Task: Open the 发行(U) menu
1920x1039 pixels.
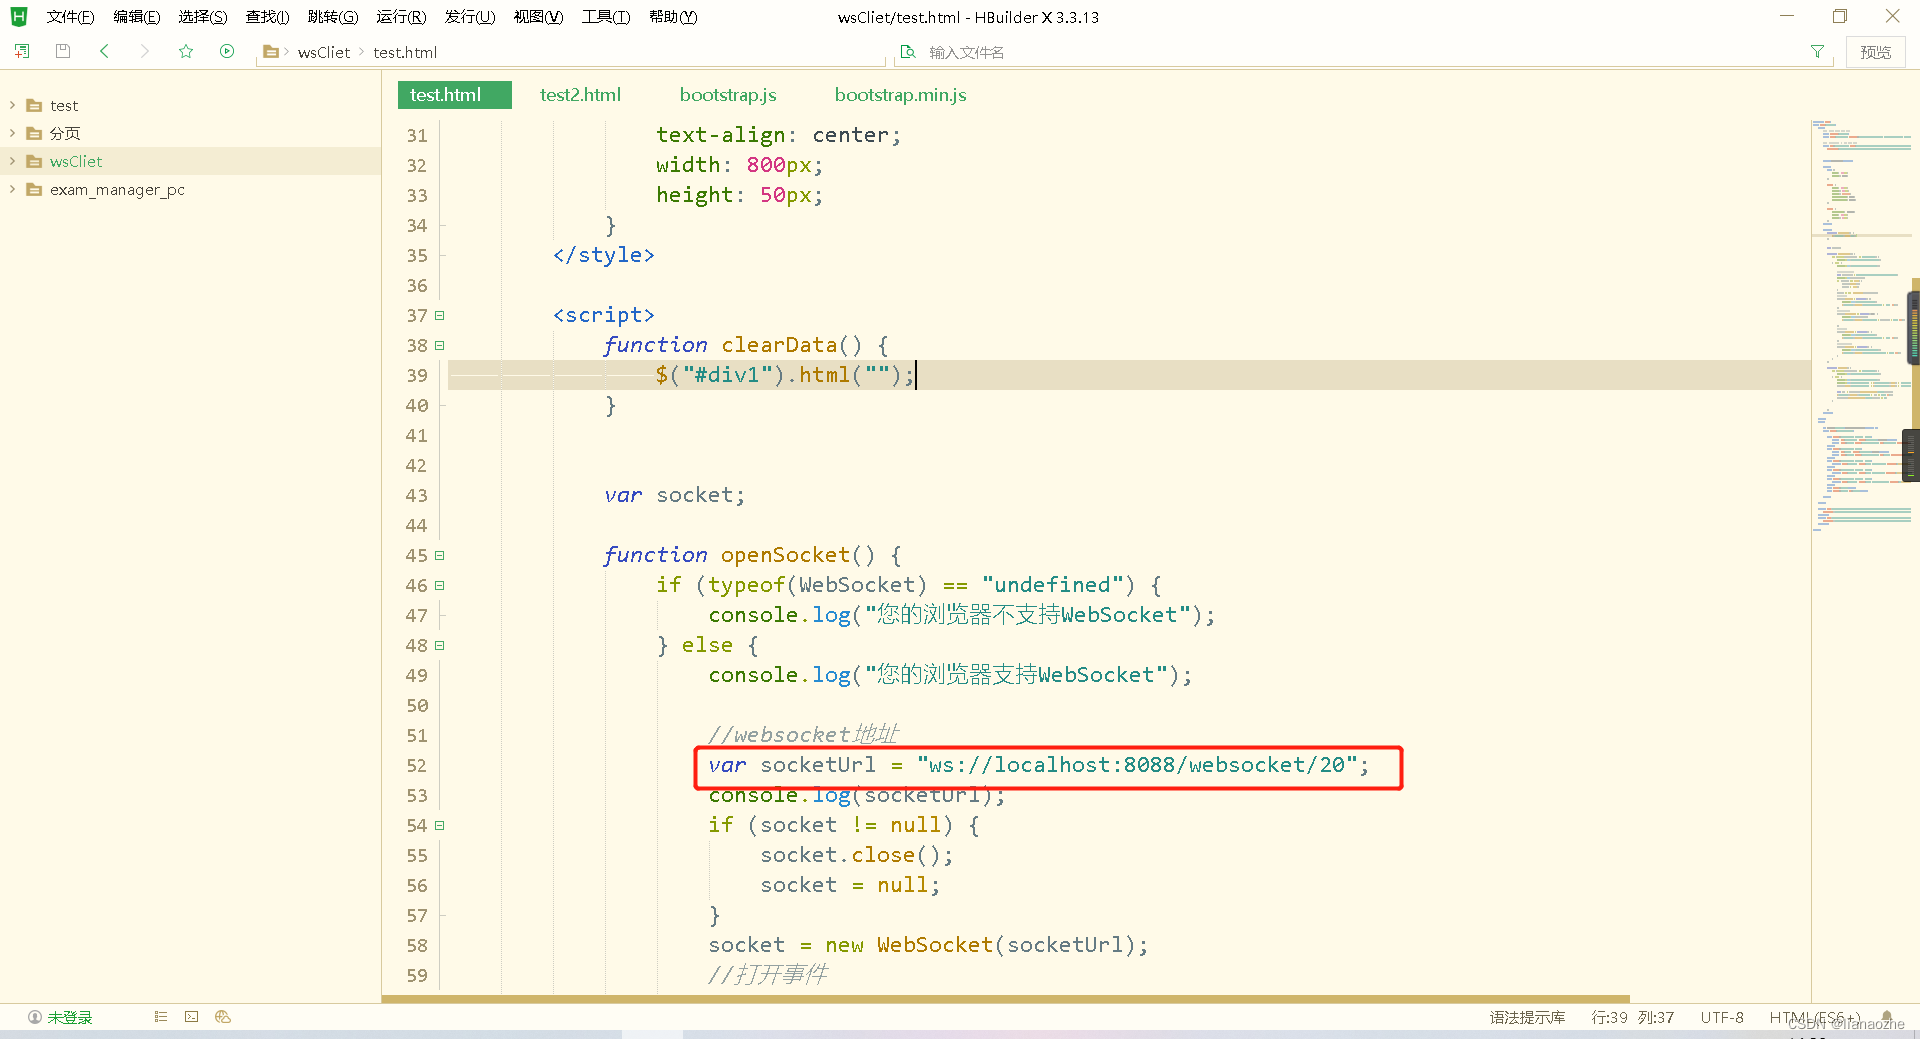Action: (x=470, y=17)
